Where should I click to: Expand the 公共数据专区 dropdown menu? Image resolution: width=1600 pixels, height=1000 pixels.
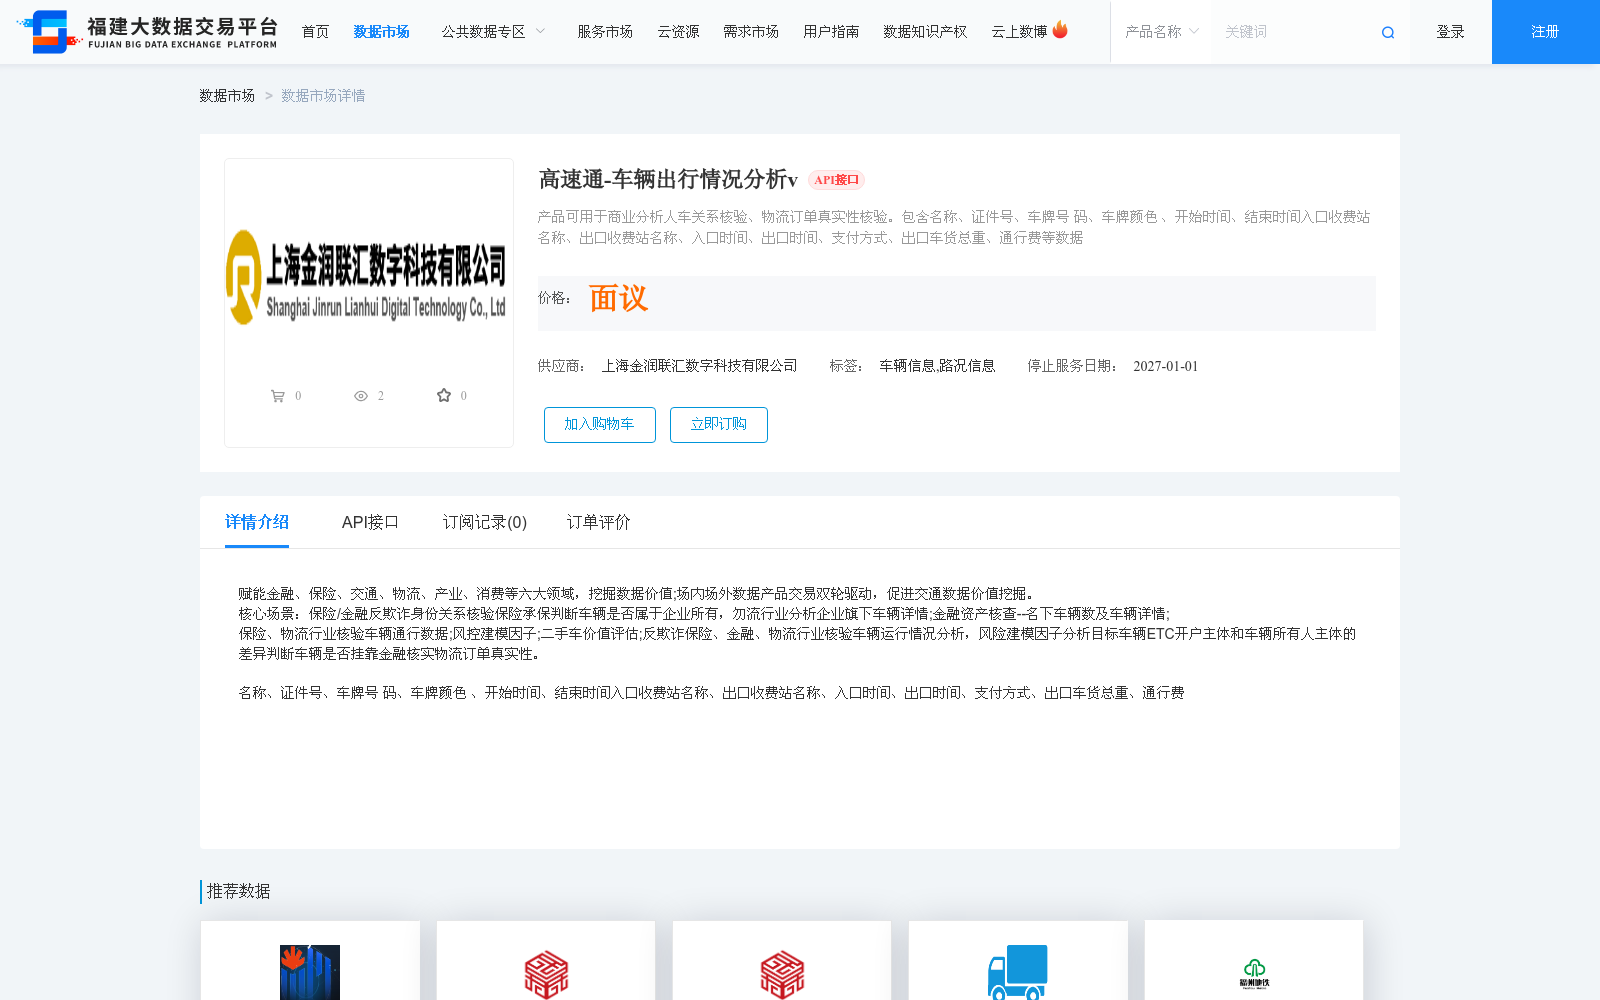click(493, 32)
